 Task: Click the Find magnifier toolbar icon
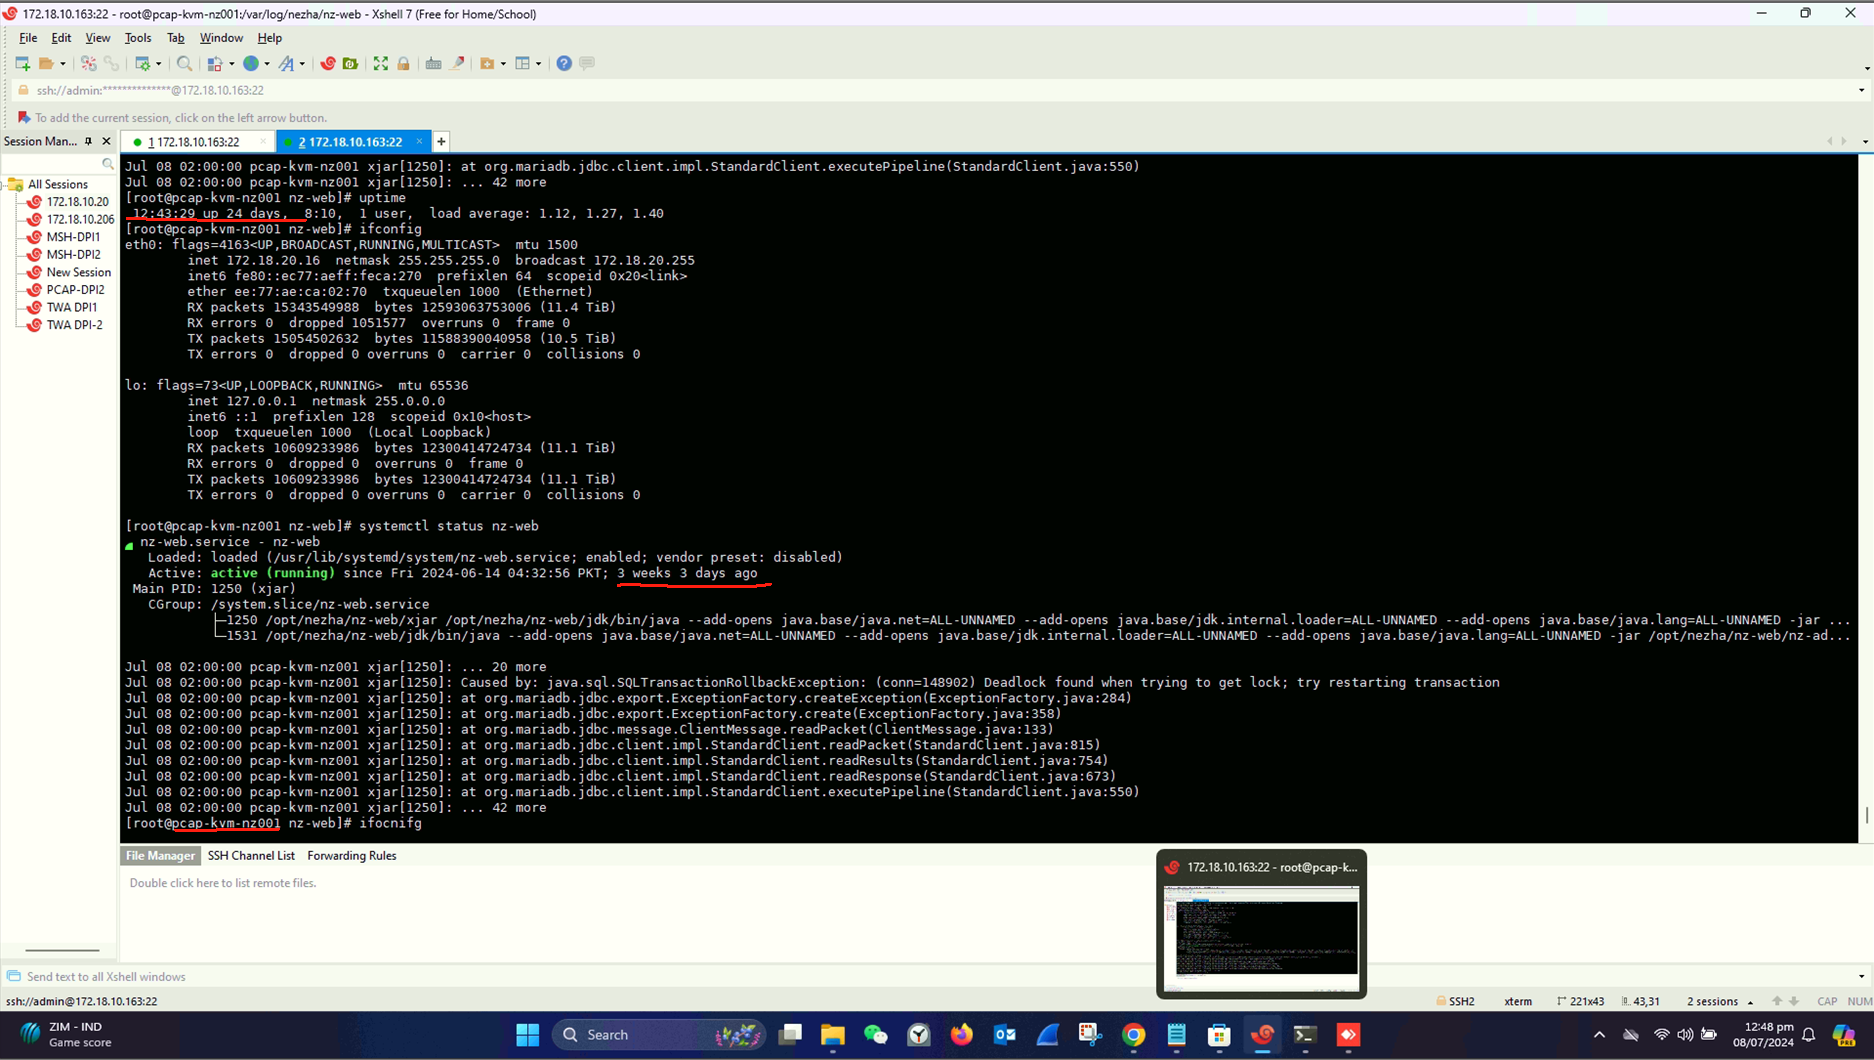[x=184, y=63]
